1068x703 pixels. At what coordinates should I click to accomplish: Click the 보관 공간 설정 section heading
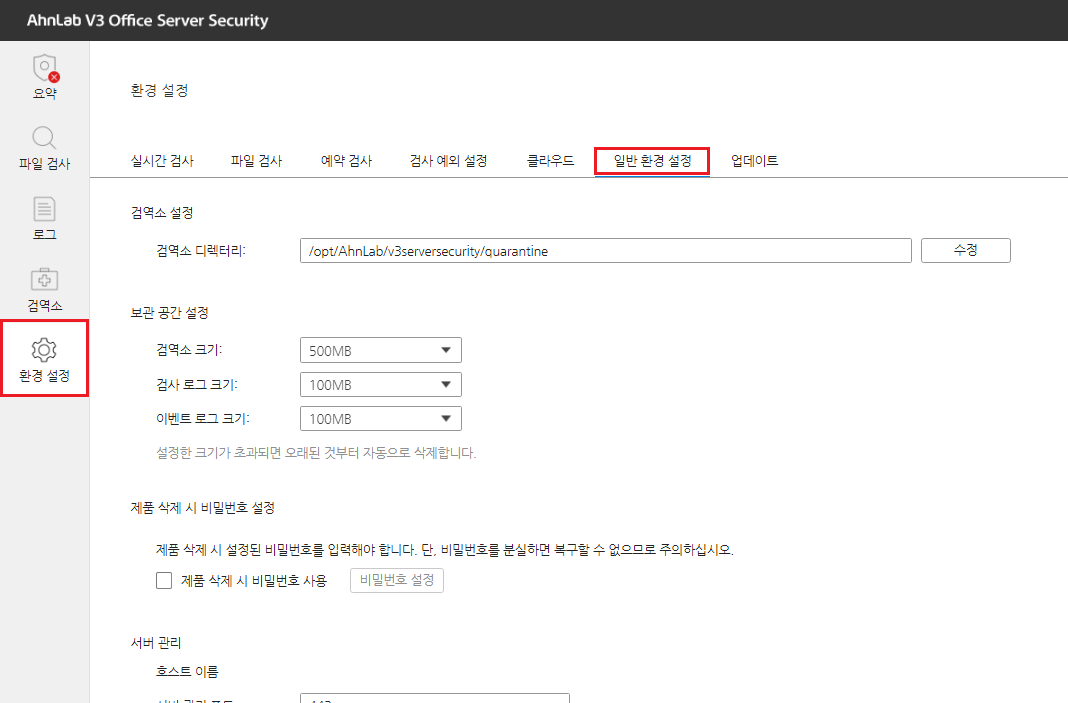tap(170, 313)
